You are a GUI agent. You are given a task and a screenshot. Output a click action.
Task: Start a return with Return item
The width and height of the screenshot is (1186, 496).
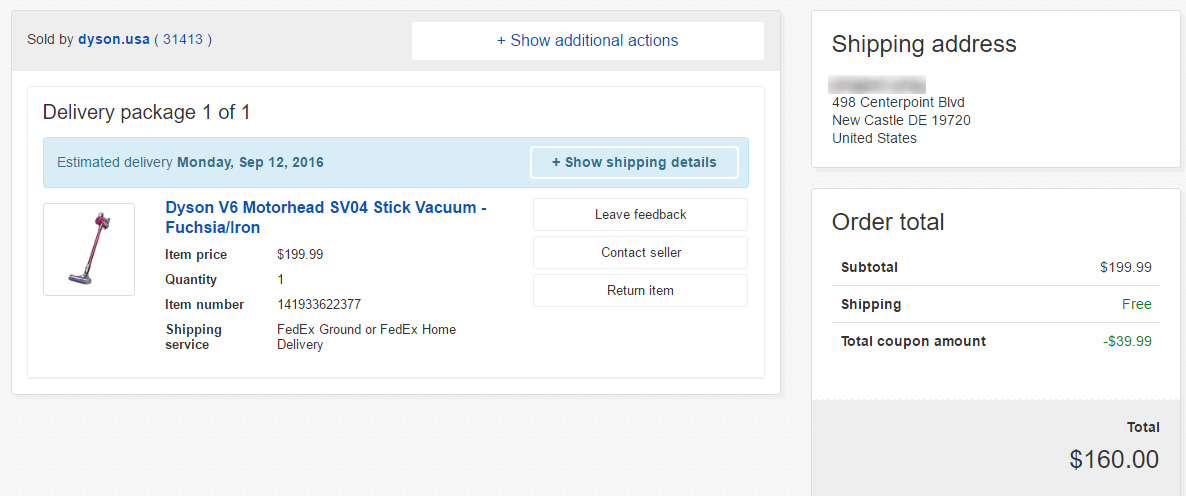coord(640,291)
